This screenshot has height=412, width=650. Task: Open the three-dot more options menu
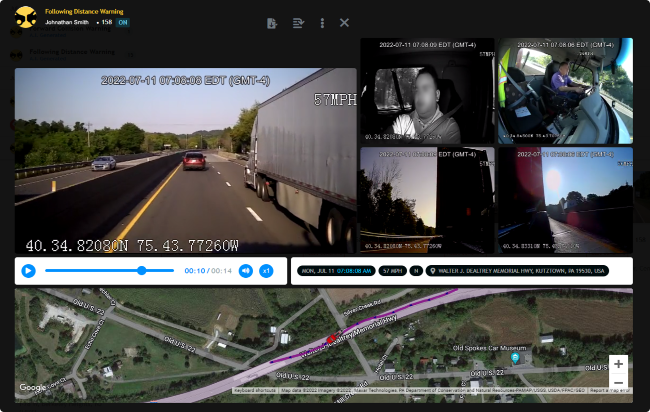click(x=322, y=23)
